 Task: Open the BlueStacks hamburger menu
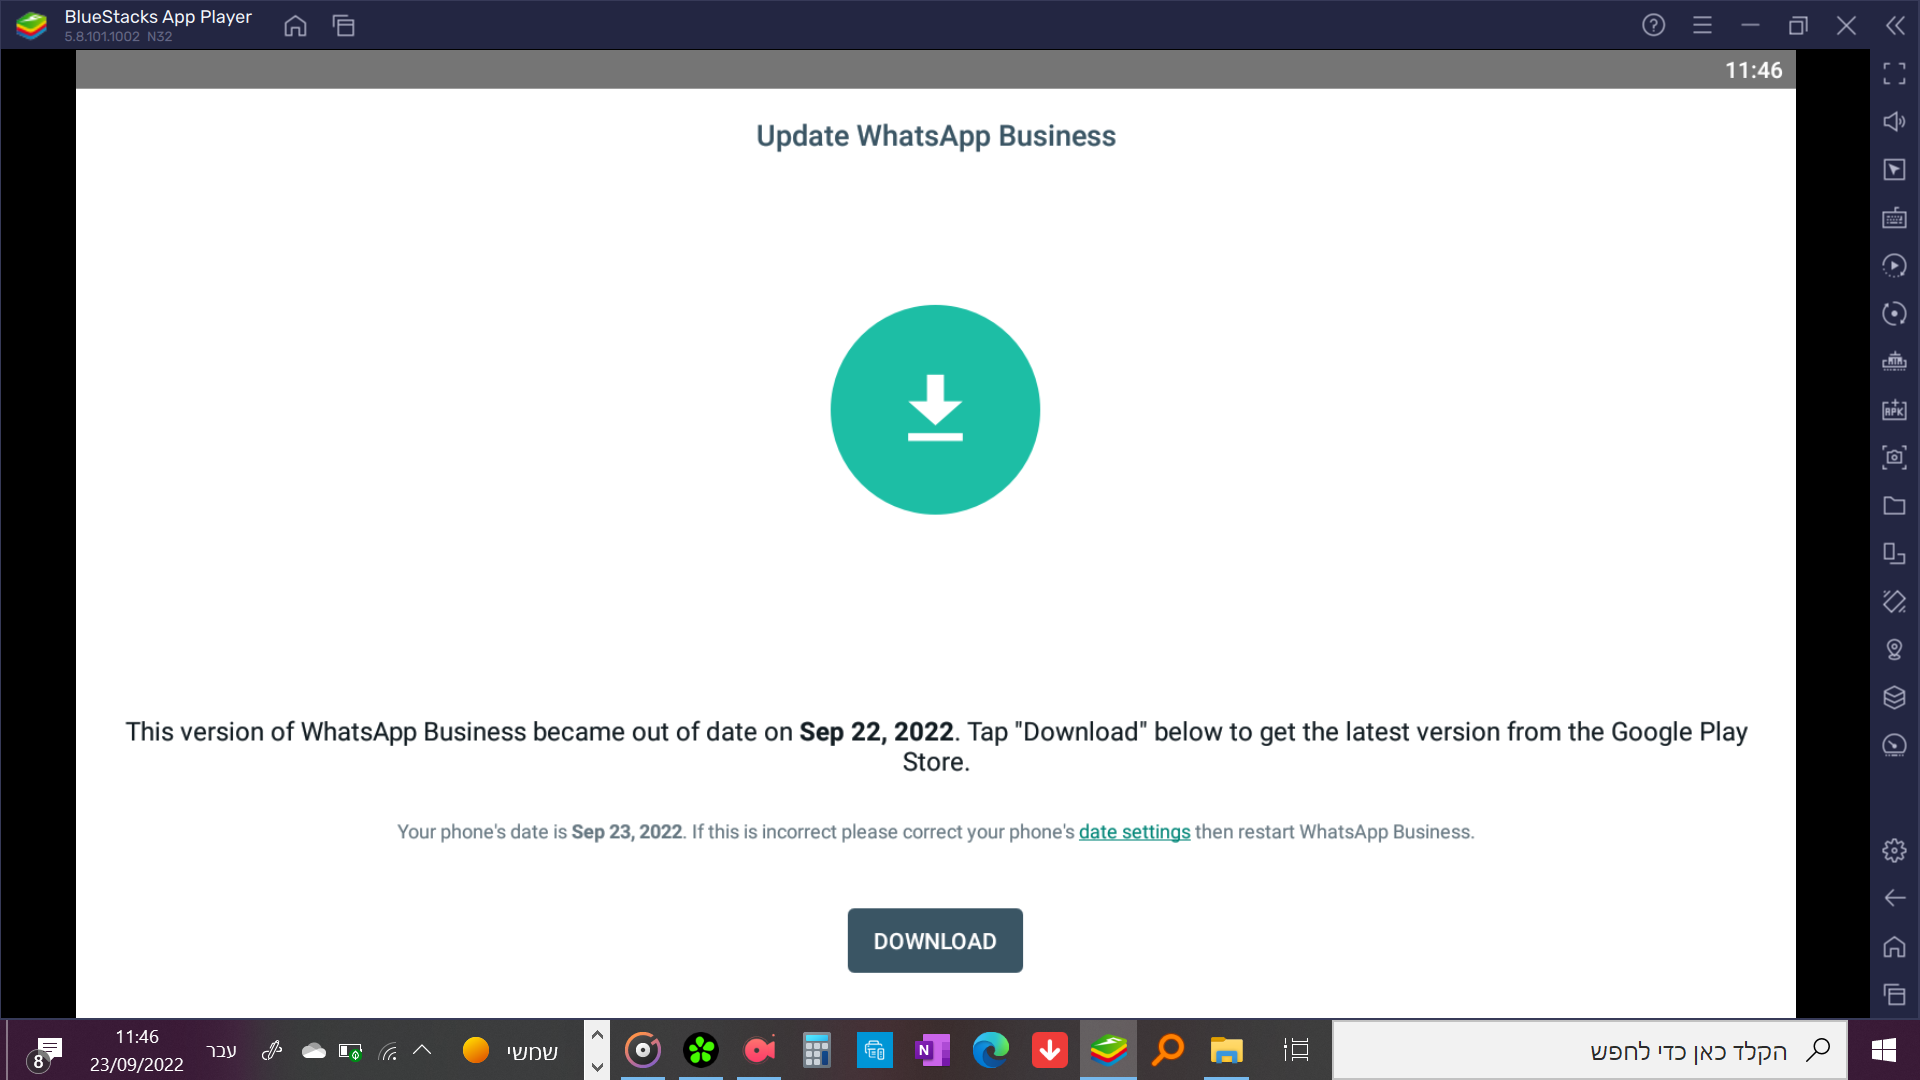pos(1702,26)
